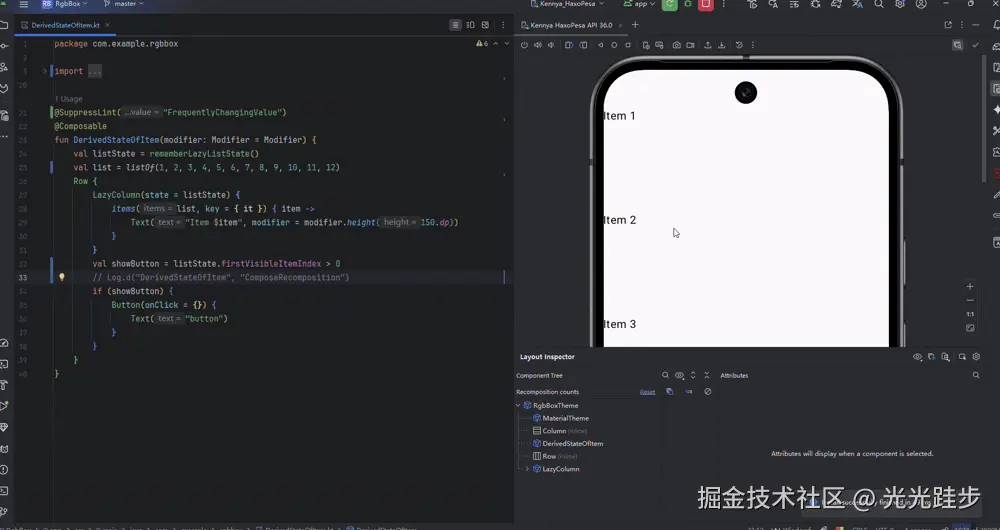Collapse the RgbBoxTheme tree node
This screenshot has width=1000, height=530.
(518, 406)
